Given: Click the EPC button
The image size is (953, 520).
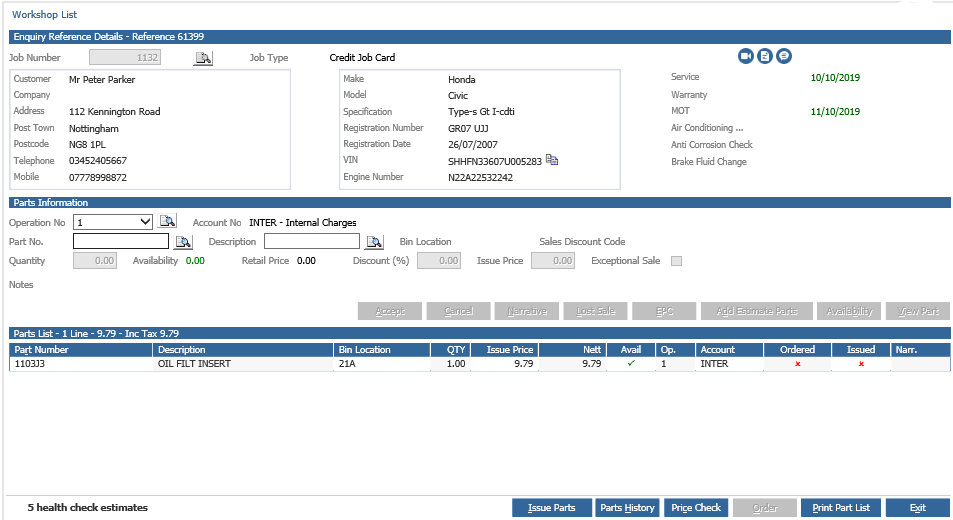Looking at the screenshot, I should [x=664, y=311].
